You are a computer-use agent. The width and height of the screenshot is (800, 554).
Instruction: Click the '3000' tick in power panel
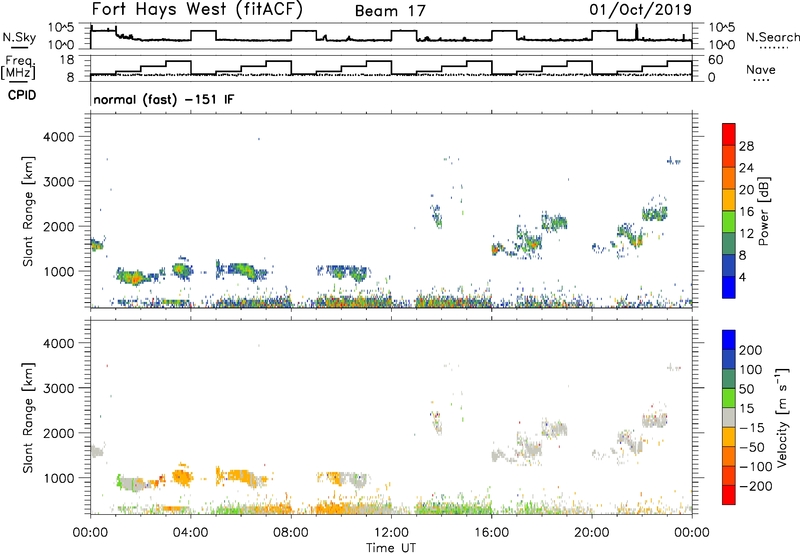click(59, 182)
